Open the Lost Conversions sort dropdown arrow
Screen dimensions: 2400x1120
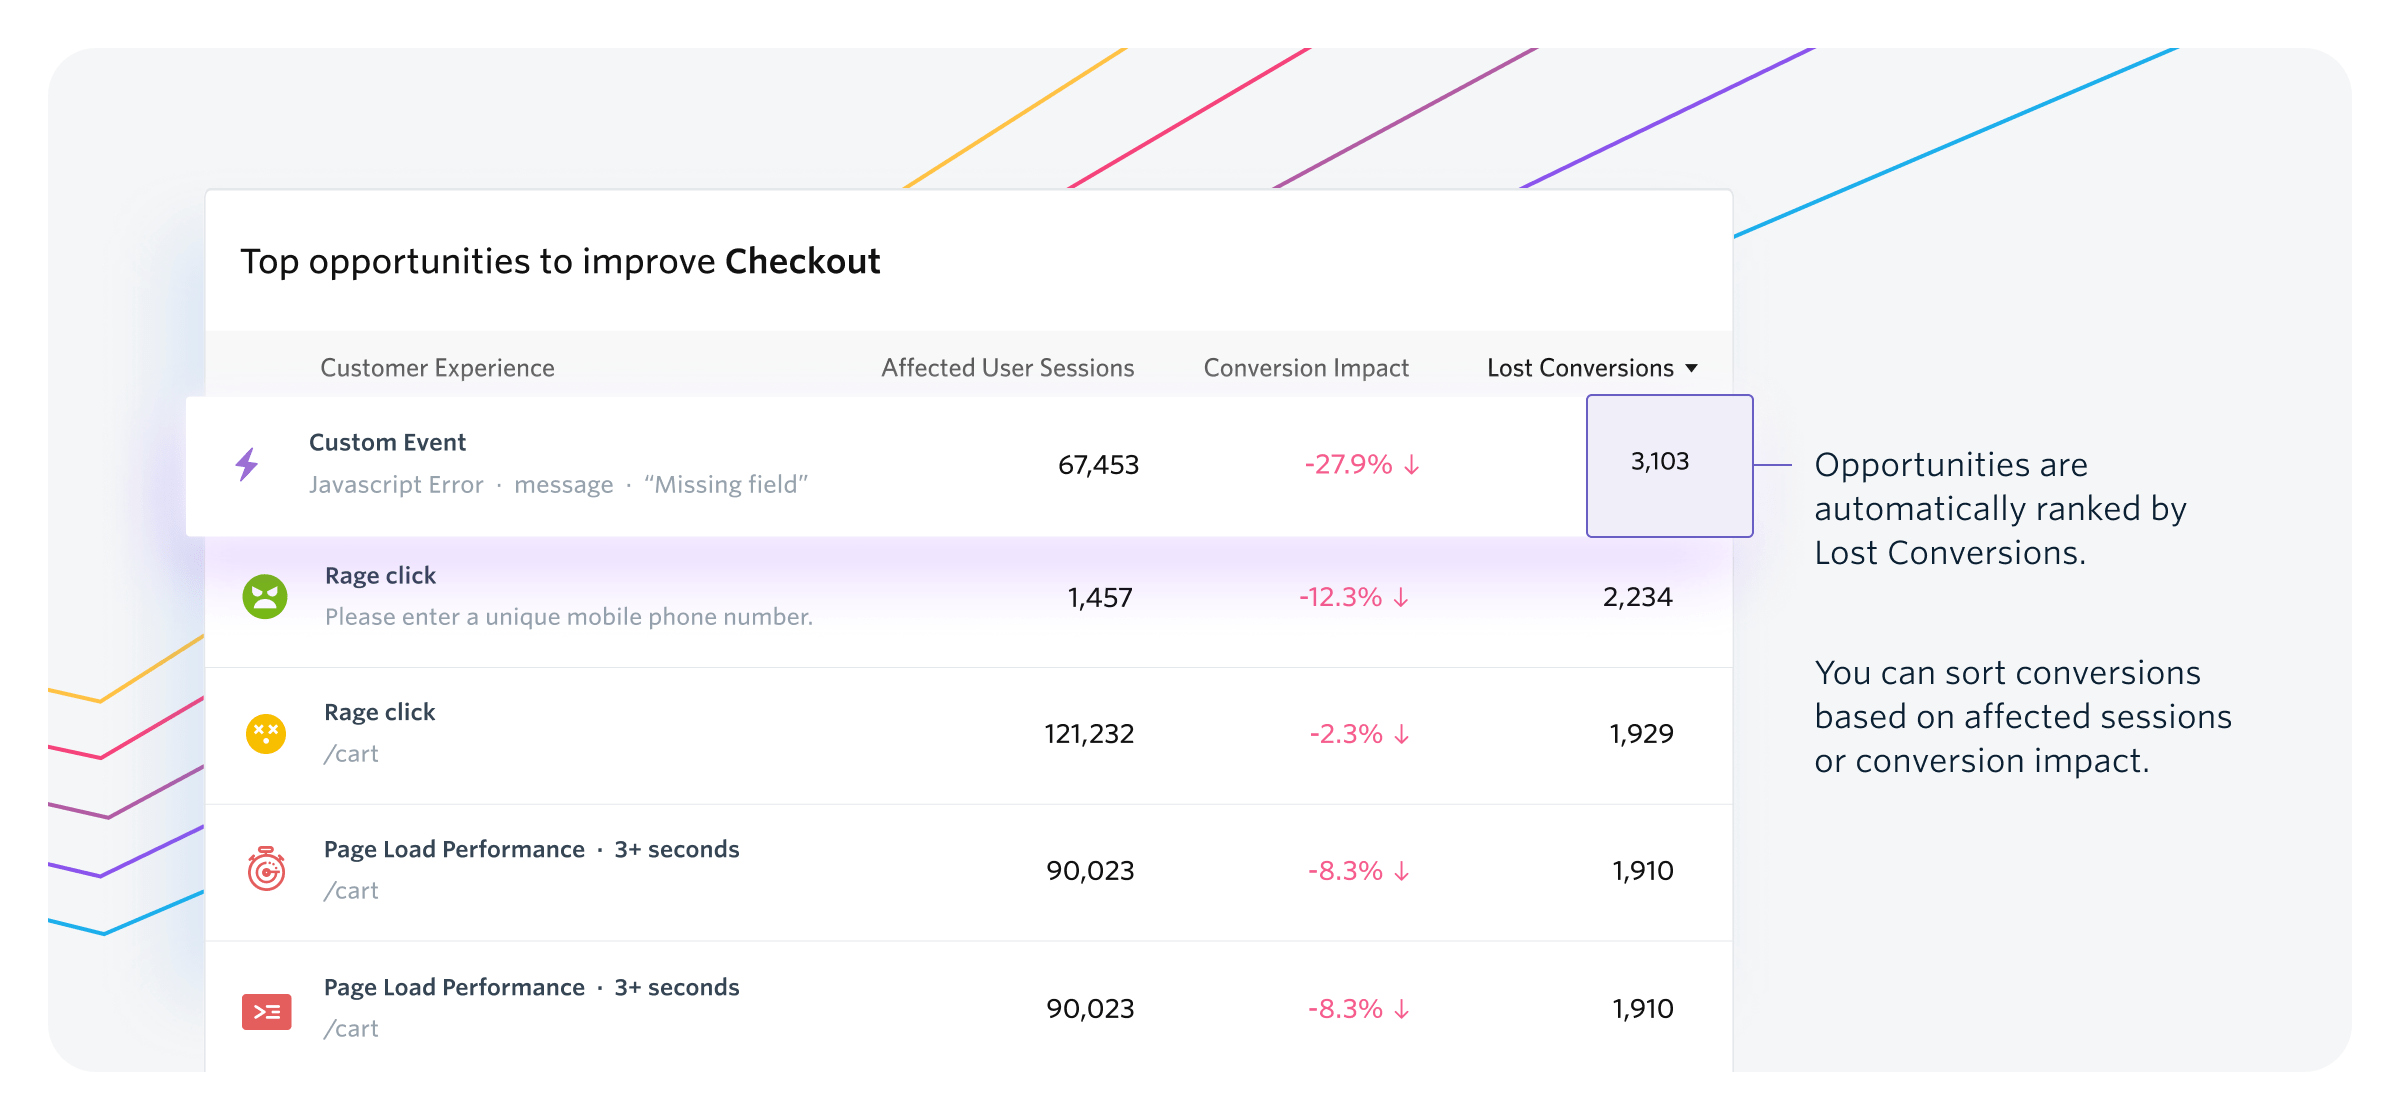coord(1692,368)
